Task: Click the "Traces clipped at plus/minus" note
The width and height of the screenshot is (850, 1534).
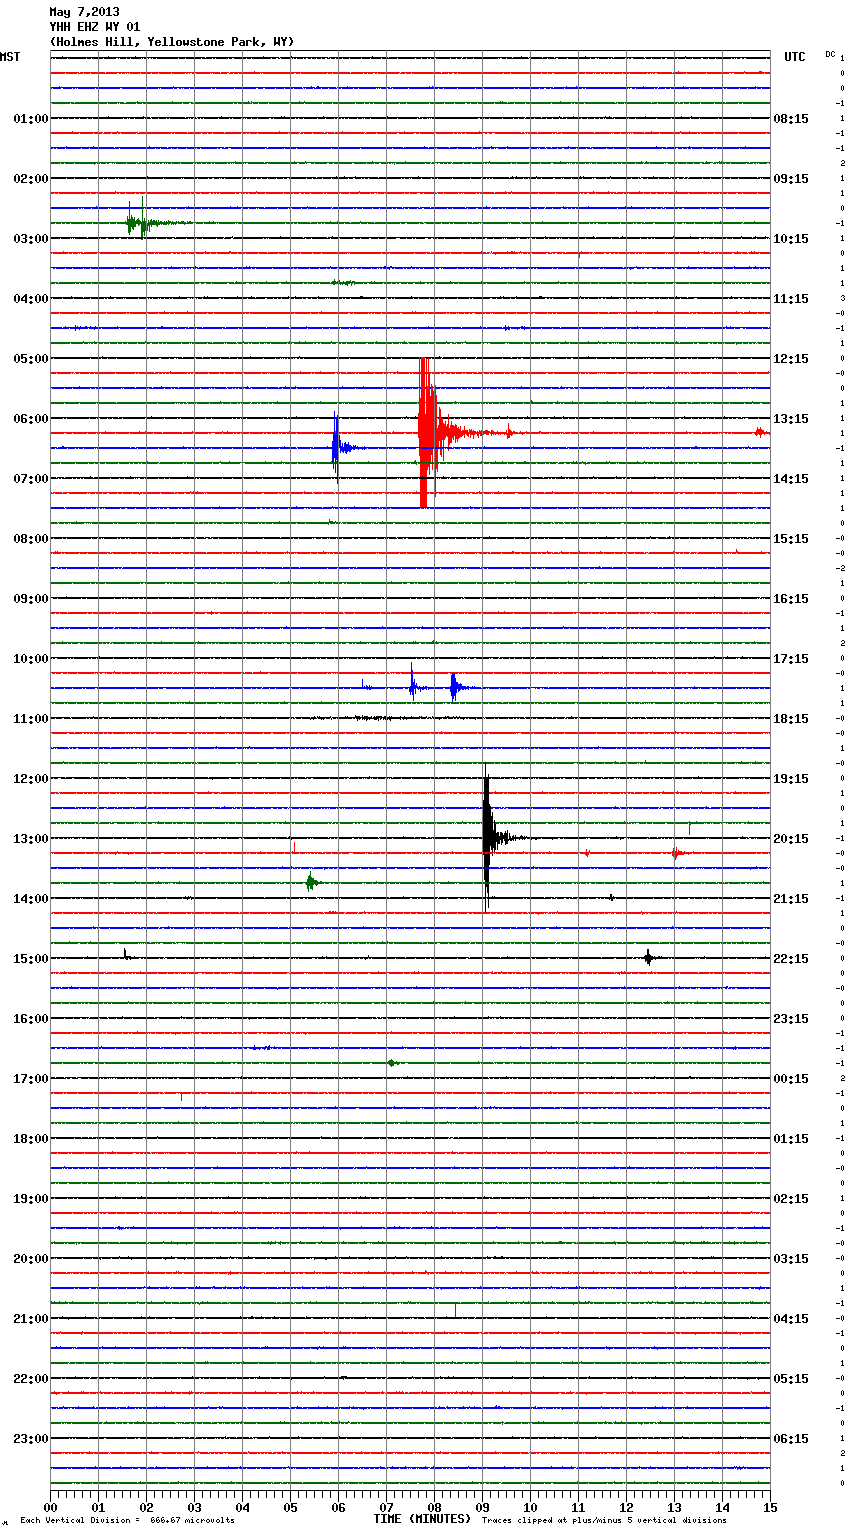Action: click(x=604, y=1520)
